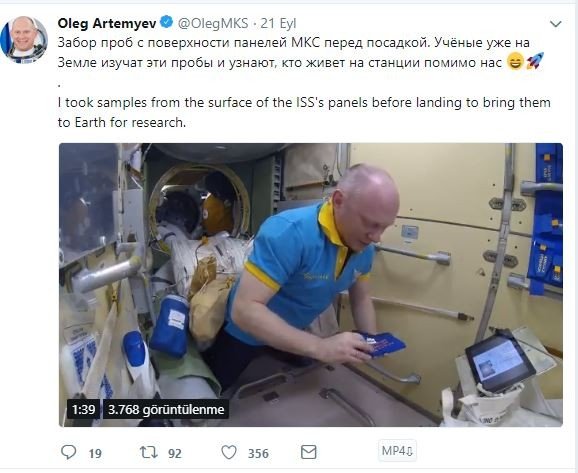Play the embedded ISS video
The image size is (578, 473).
tap(311, 285)
